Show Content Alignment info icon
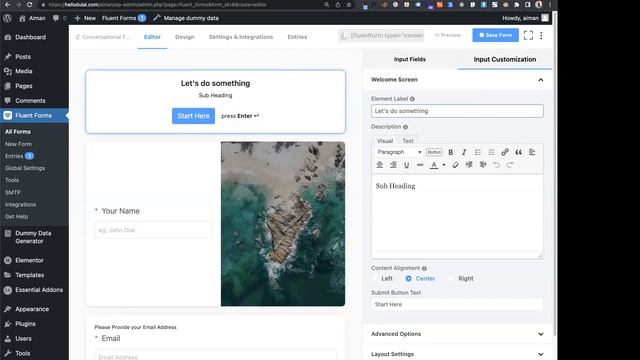640x360 pixels. pos(424,268)
